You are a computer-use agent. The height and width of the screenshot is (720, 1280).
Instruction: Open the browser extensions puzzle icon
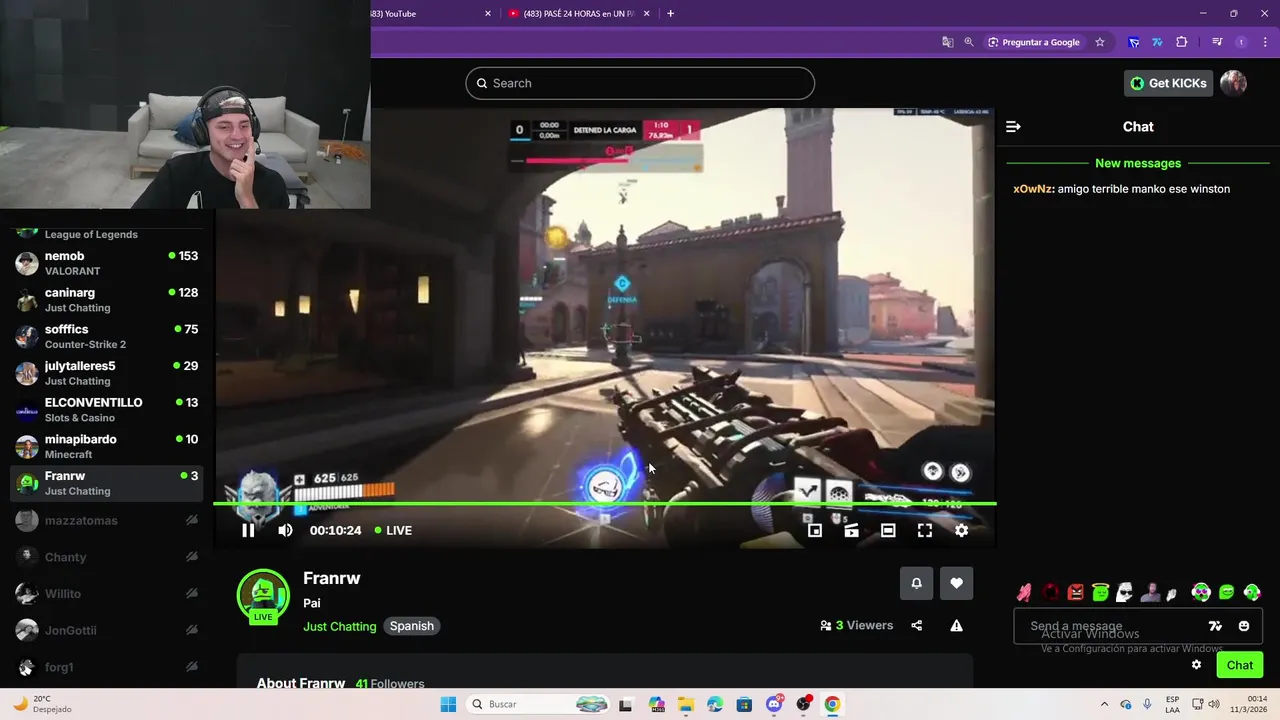[x=1182, y=42]
